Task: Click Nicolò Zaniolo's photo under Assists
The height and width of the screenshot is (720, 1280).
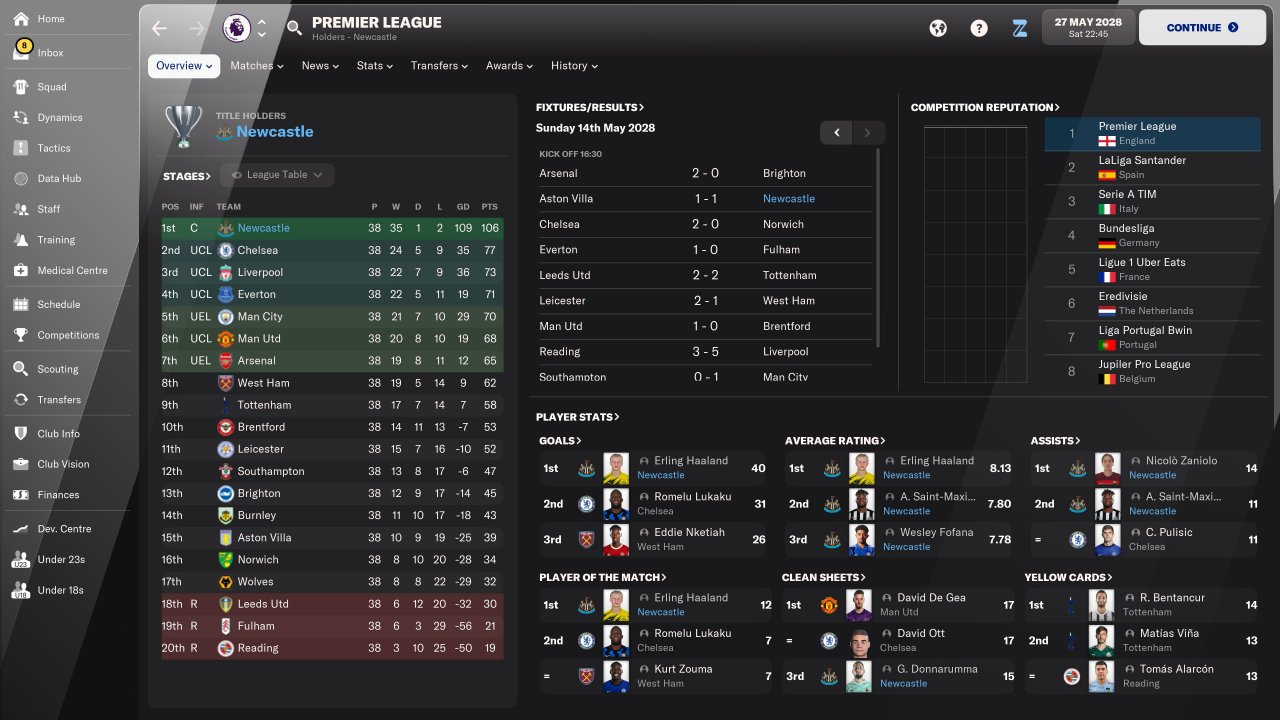Action: tap(1107, 468)
